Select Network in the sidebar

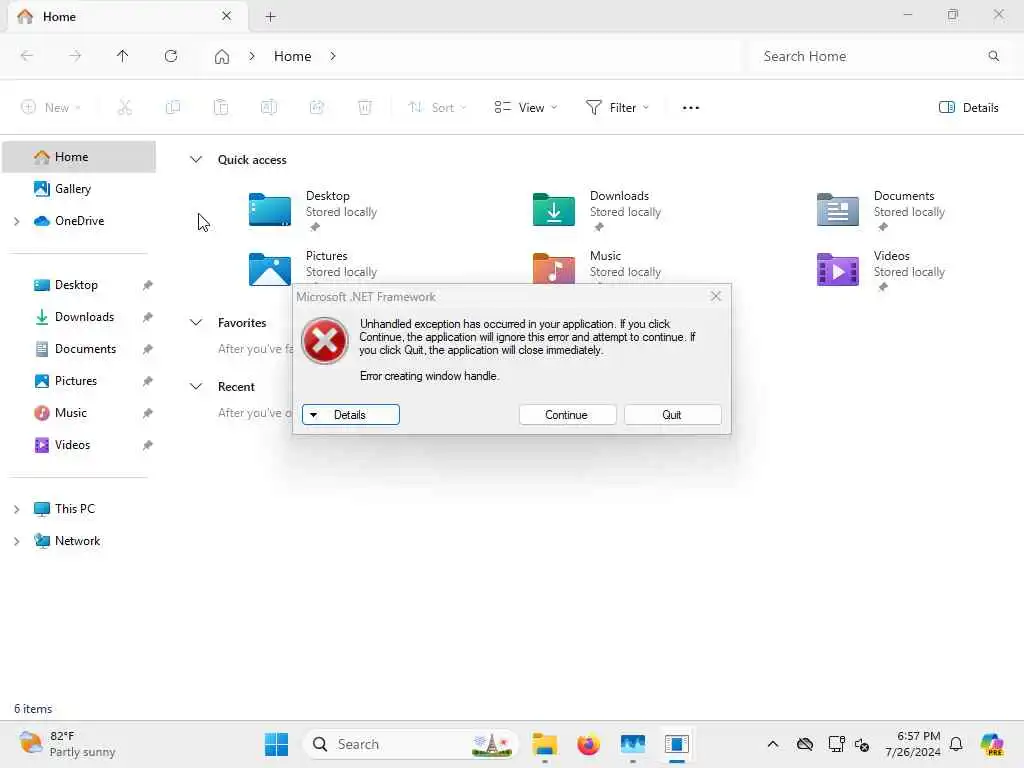(77, 541)
